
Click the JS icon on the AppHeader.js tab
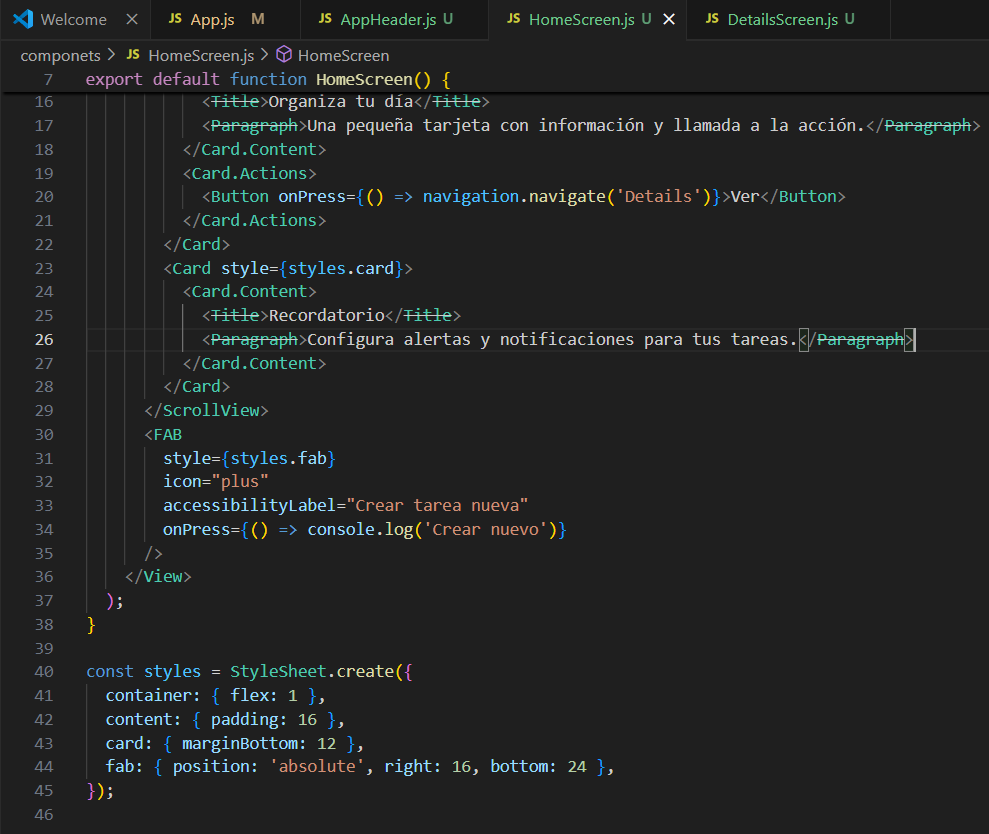(325, 19)
